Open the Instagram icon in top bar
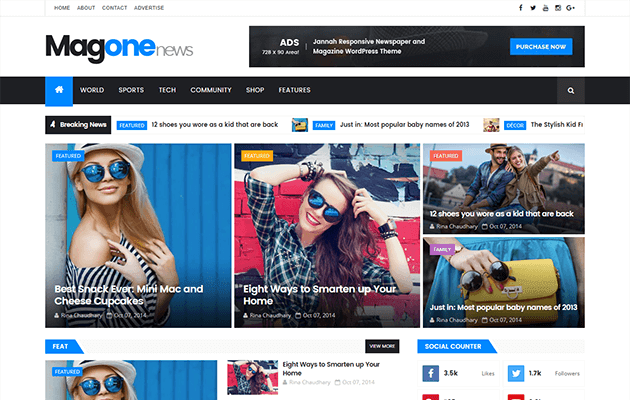The image size is (630, 400). coord(558,8)
